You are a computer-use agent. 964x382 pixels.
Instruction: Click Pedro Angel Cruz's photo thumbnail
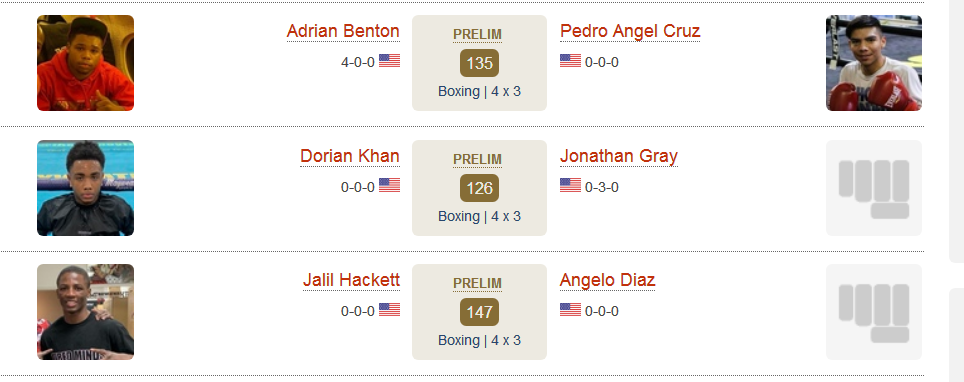[x=874, y=63]
